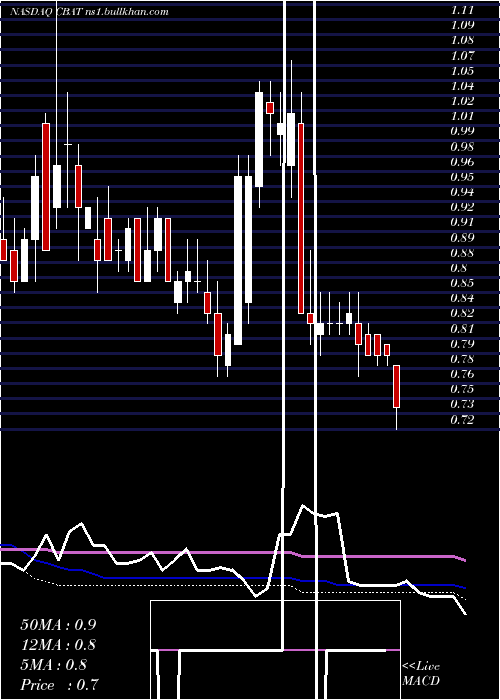Screen dimensions: 500x700
Task: Click the 0.89 price level label
Action: click(x=462, y=238)
